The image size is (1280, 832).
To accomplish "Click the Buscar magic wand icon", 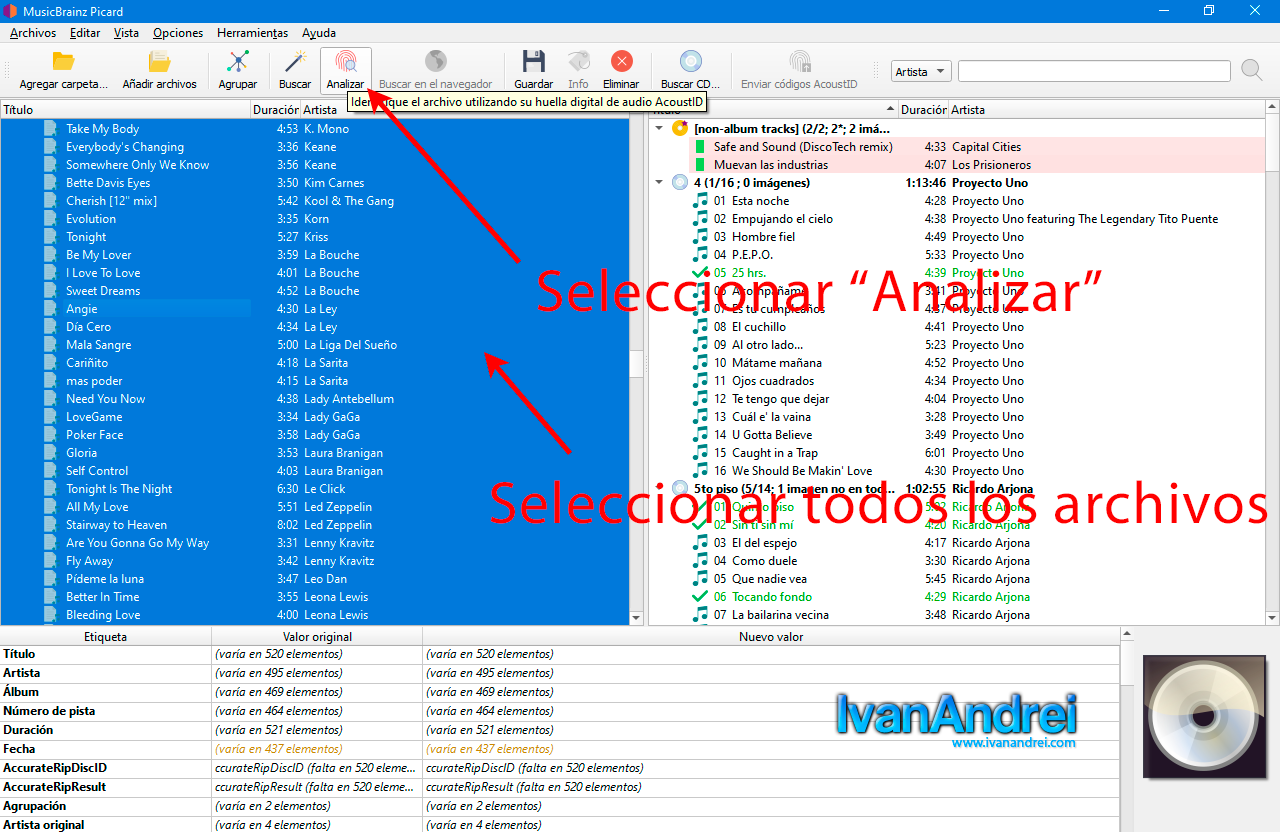I will point(295,62).
